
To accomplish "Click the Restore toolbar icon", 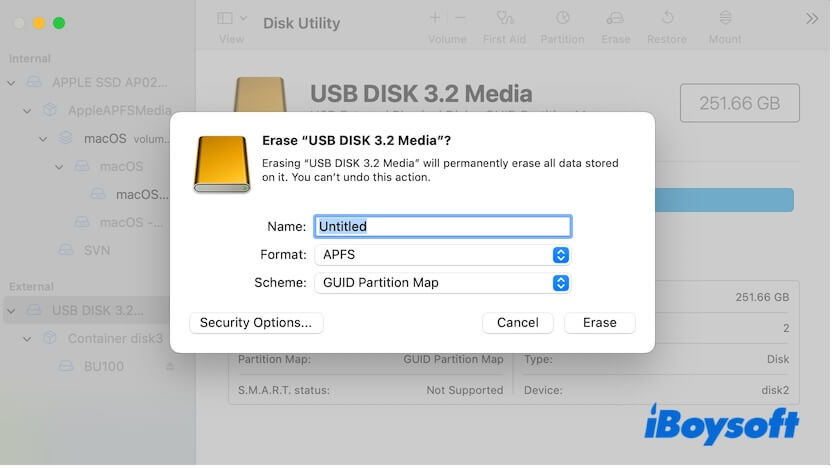I will coord(667,19).
